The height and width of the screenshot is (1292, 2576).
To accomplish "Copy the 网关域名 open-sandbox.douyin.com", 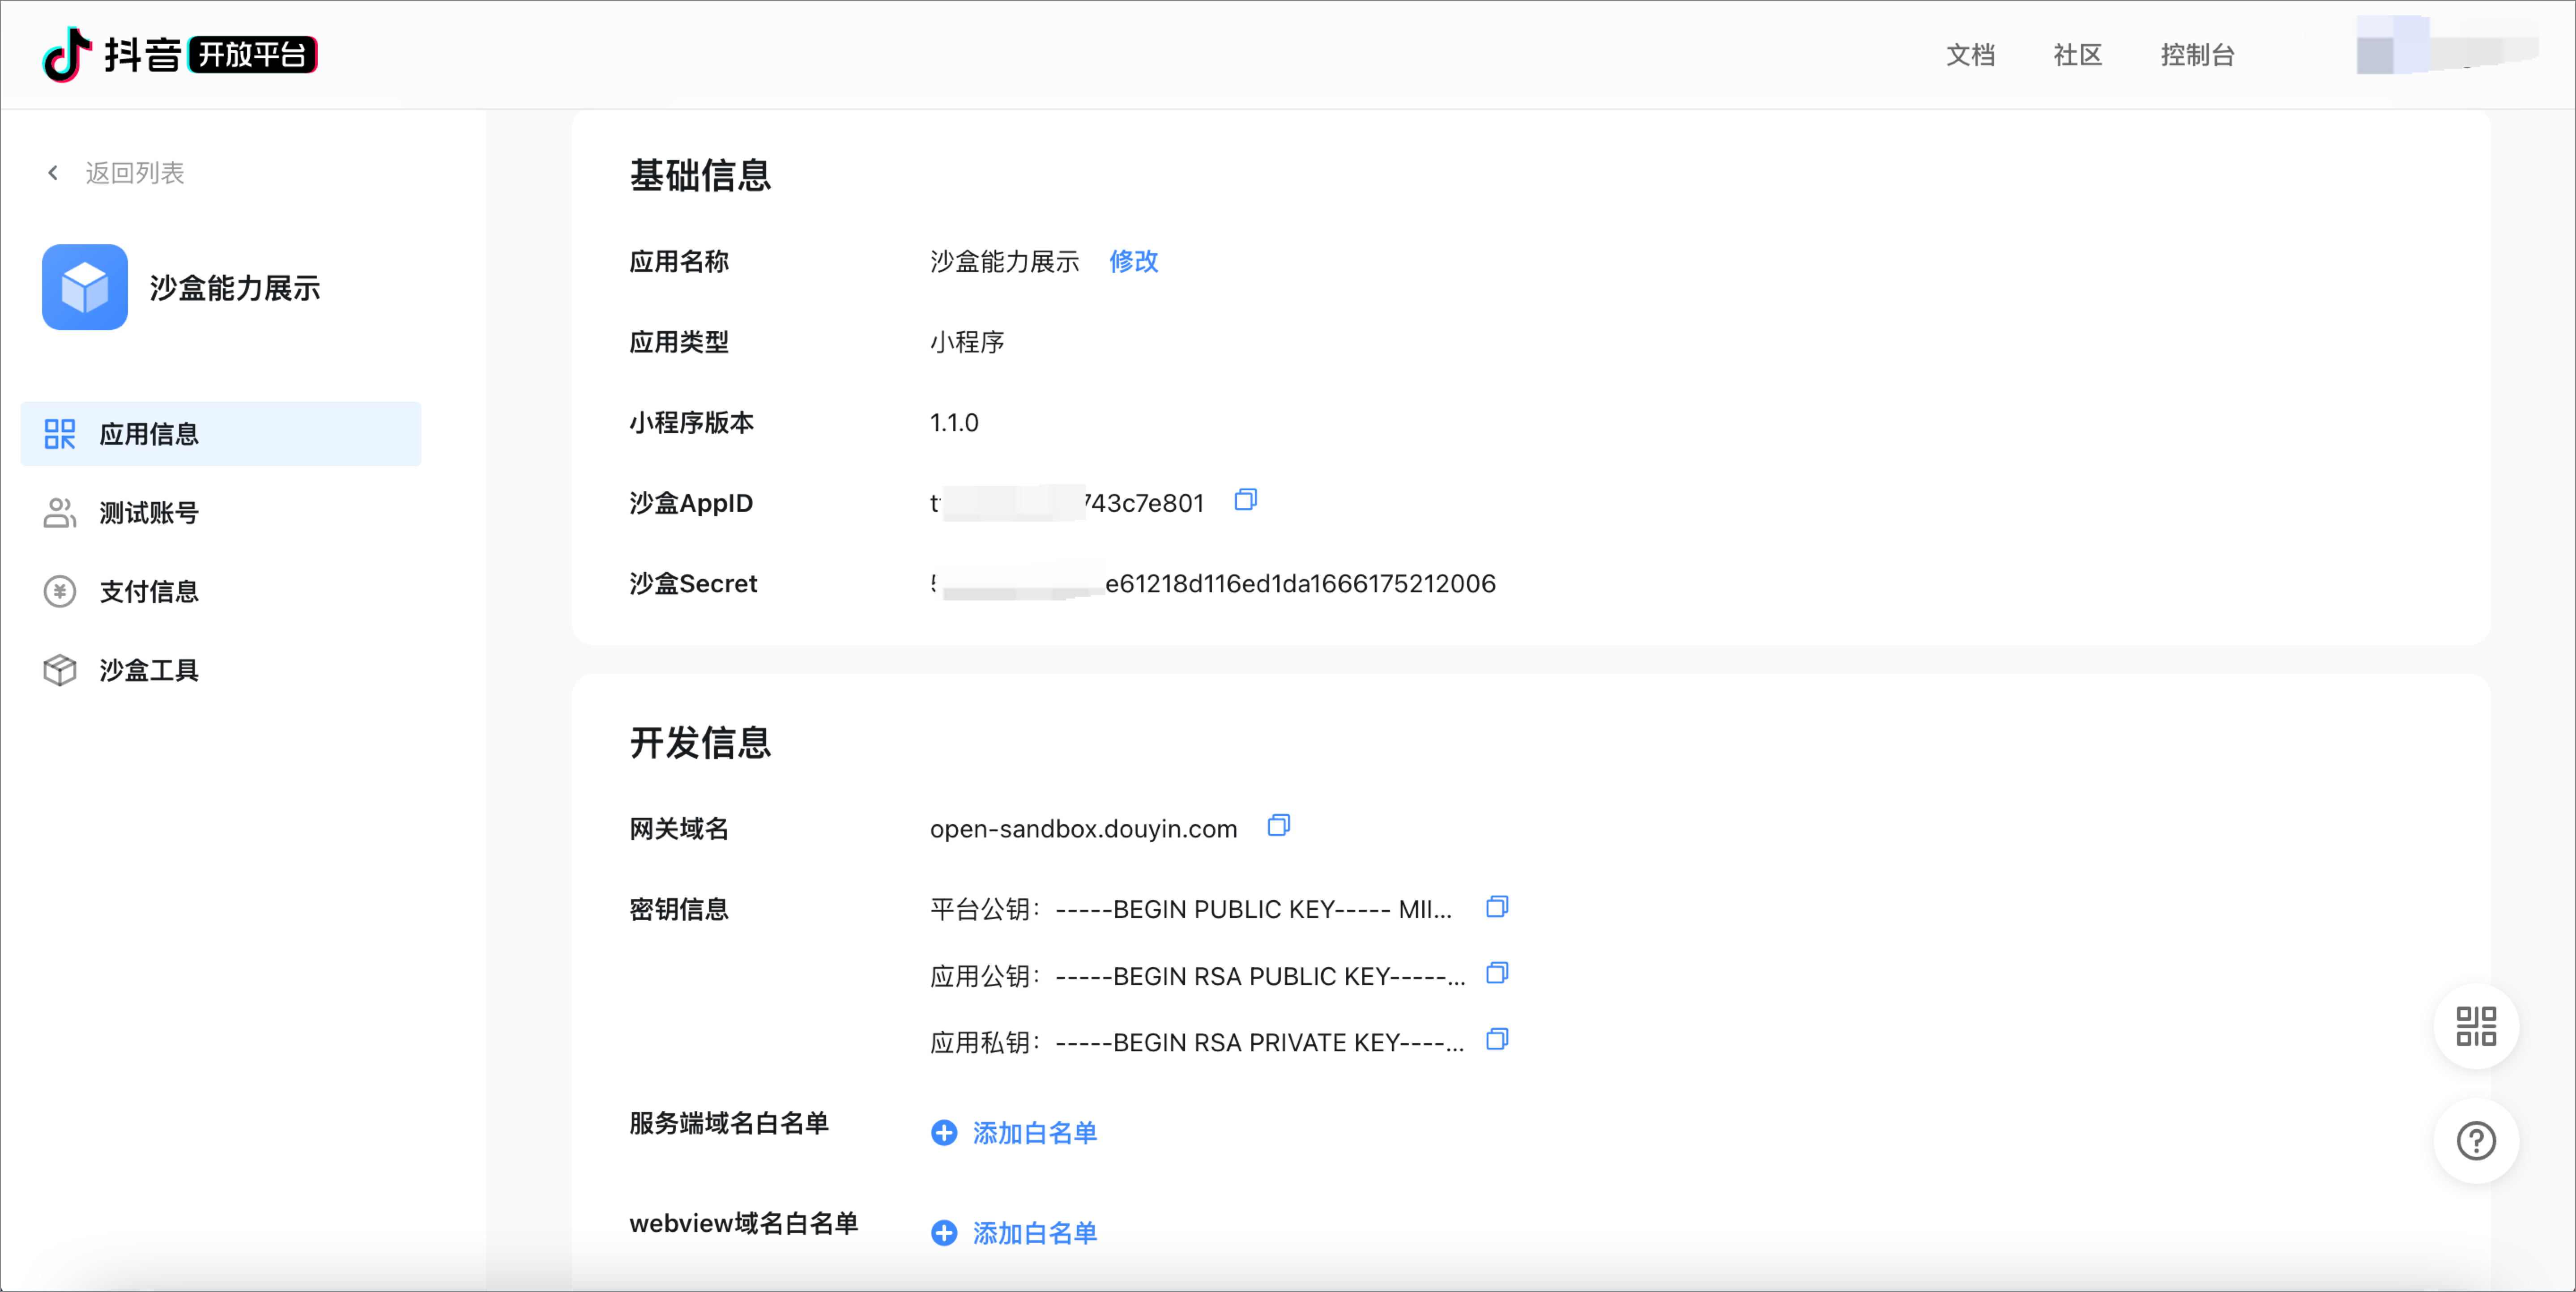I will tap(1278, 826).
